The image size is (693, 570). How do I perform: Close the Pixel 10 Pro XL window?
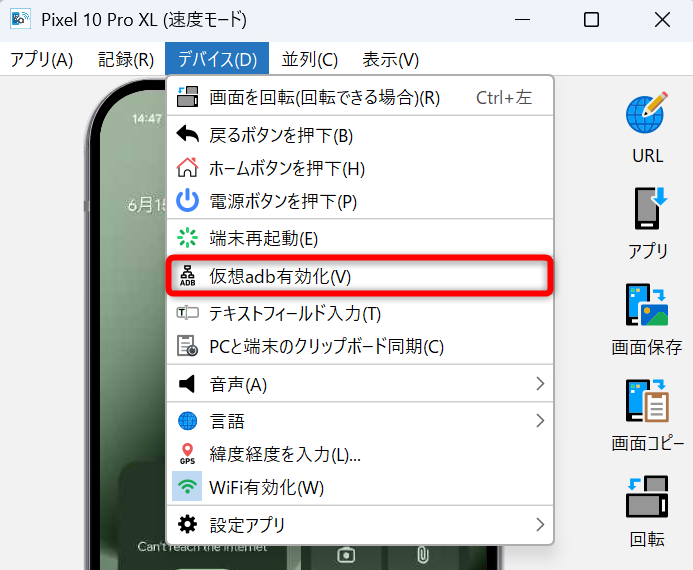click(662, 19)
